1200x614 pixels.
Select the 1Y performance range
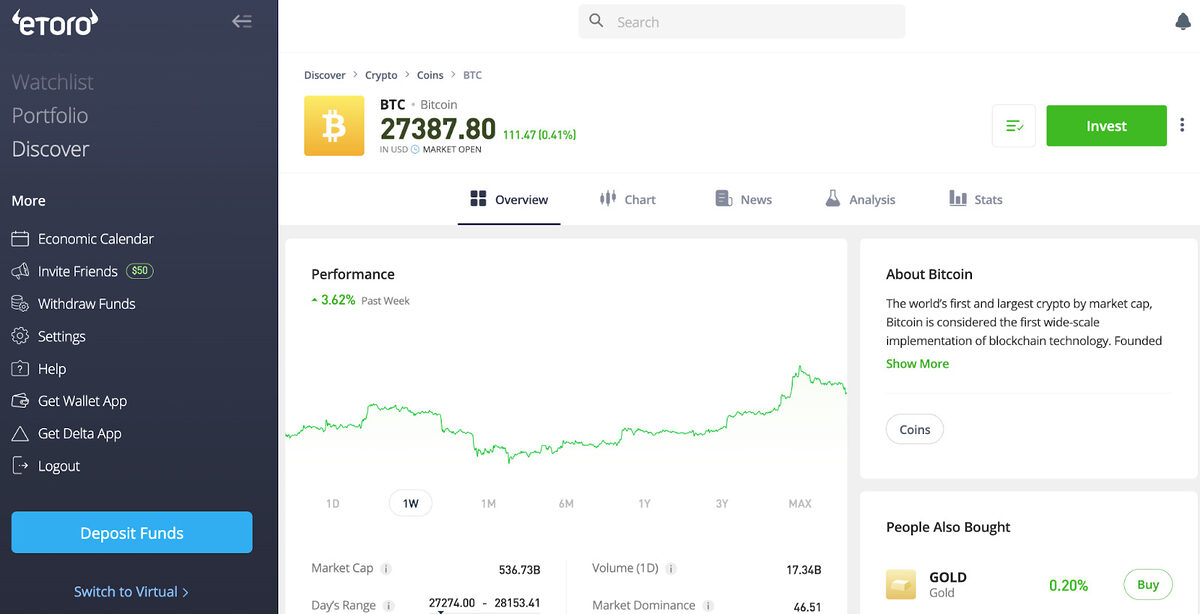644,503
